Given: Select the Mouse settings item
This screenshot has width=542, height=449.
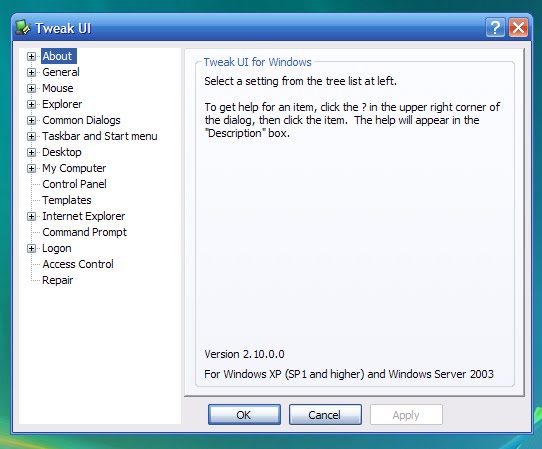Looking at the screenshot, I should (58, 88).
